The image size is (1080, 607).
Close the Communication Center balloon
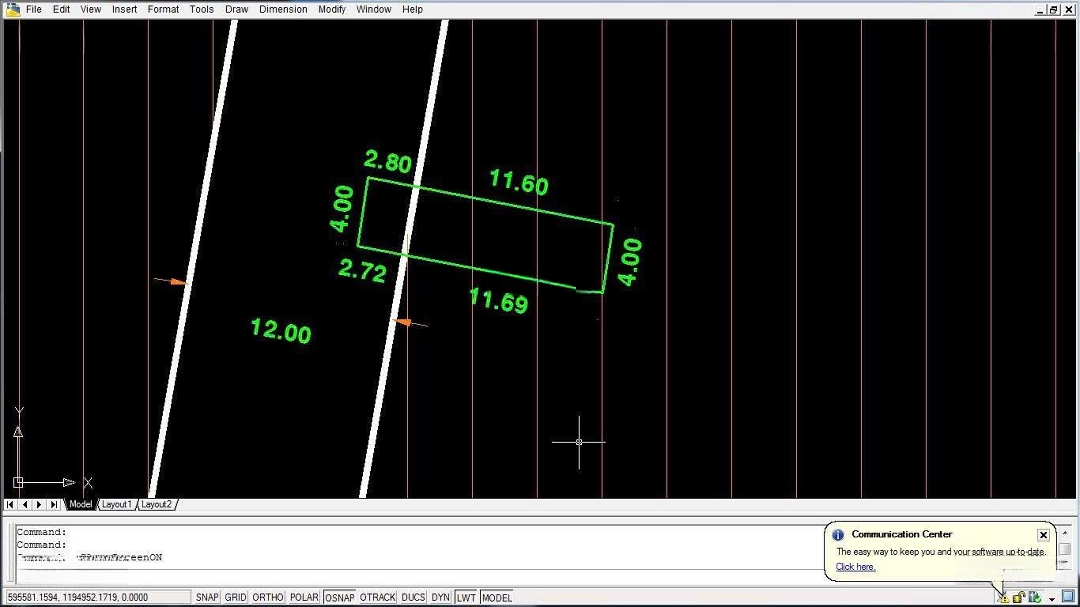point(1043,535)
